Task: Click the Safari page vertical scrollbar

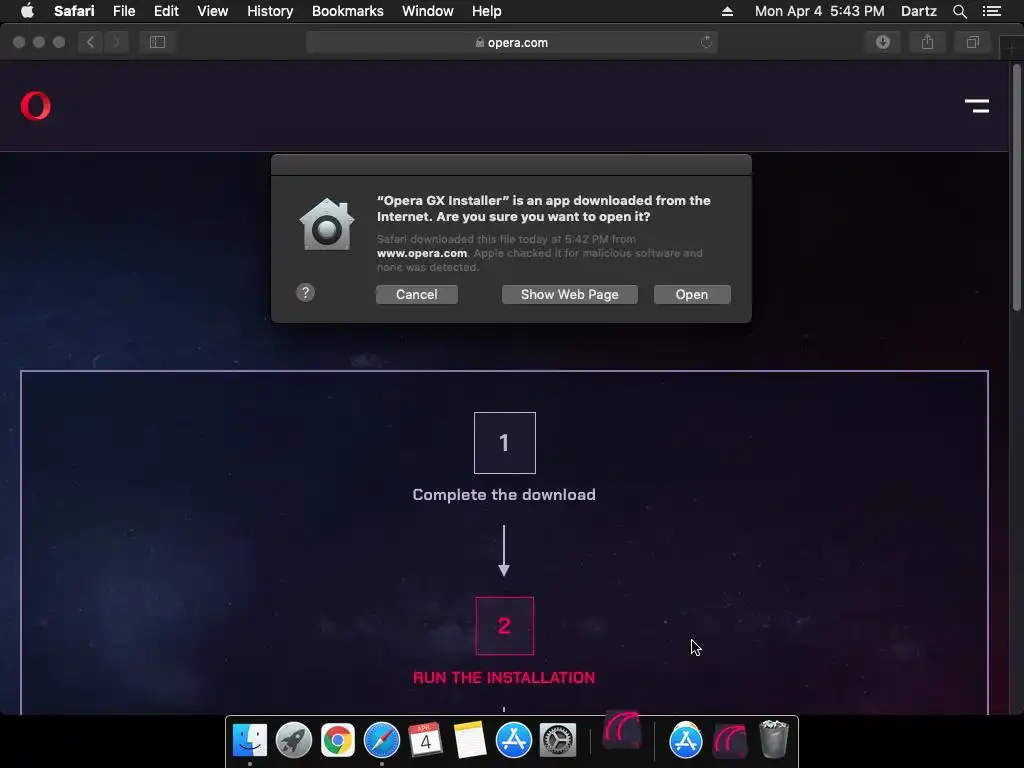Action: click(x=1016, y=187)
